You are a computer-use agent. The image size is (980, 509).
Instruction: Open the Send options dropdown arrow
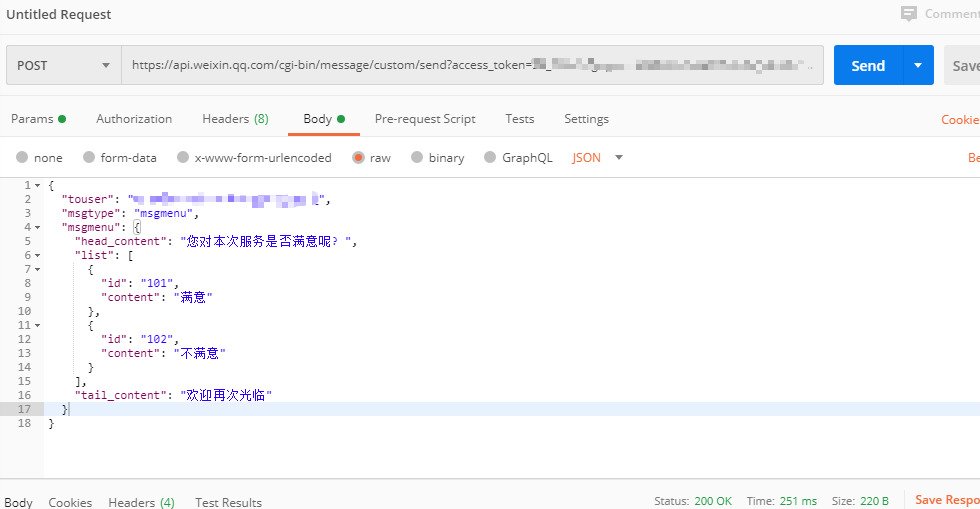click(918, 65)
